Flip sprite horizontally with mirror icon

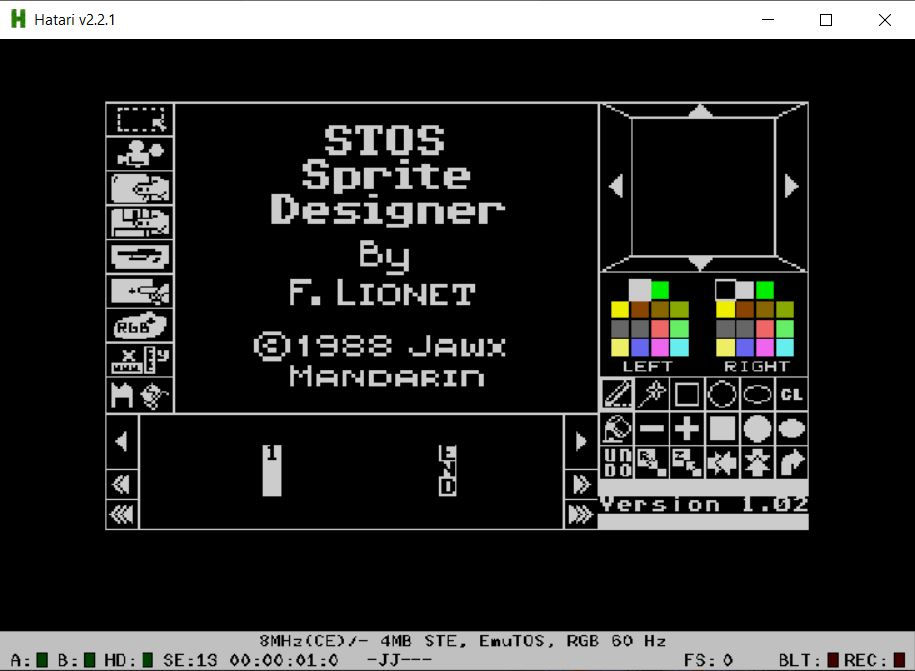point(722,463)
